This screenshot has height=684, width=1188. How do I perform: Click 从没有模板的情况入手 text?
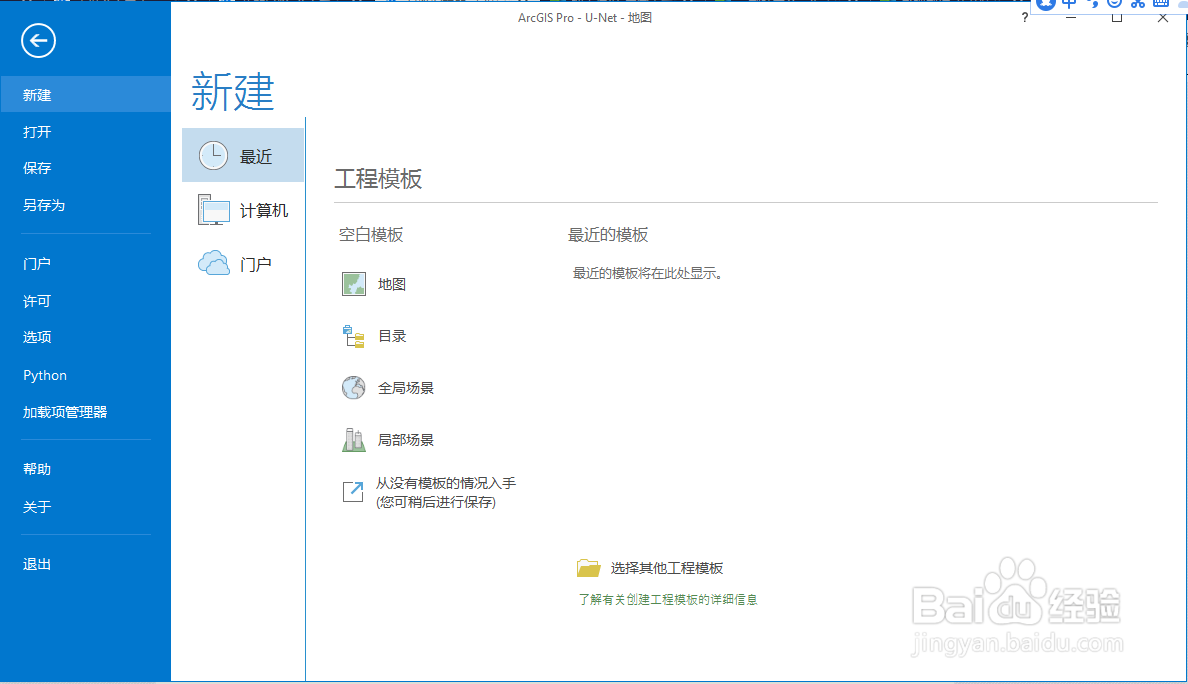(x=446, y=483)
